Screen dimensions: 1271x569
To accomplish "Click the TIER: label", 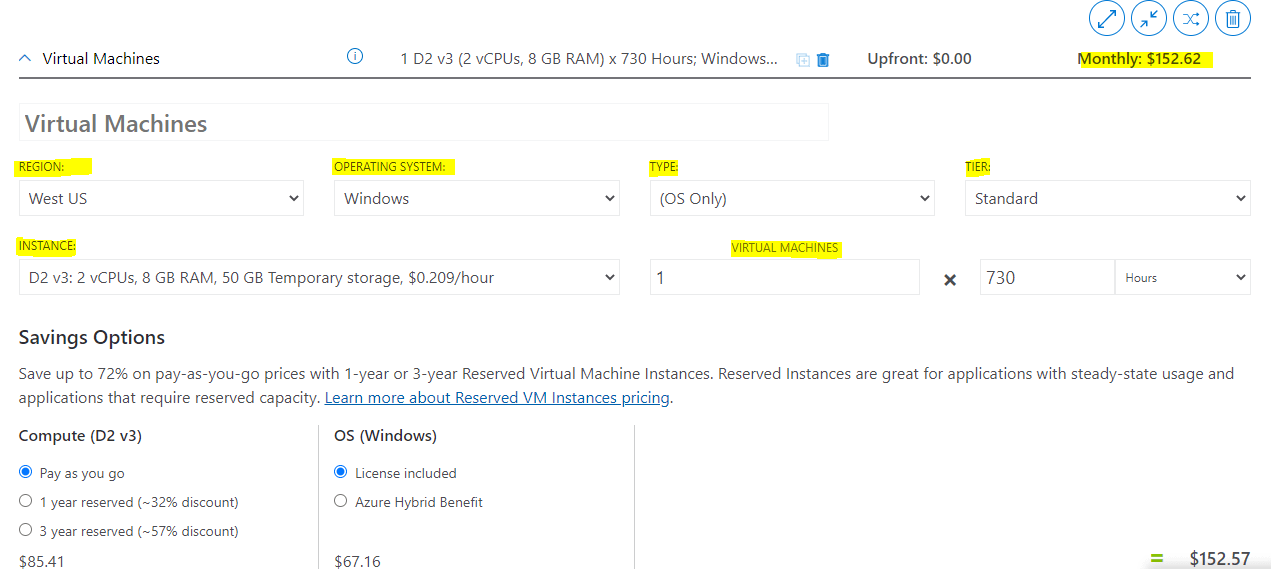I will 978,167.
